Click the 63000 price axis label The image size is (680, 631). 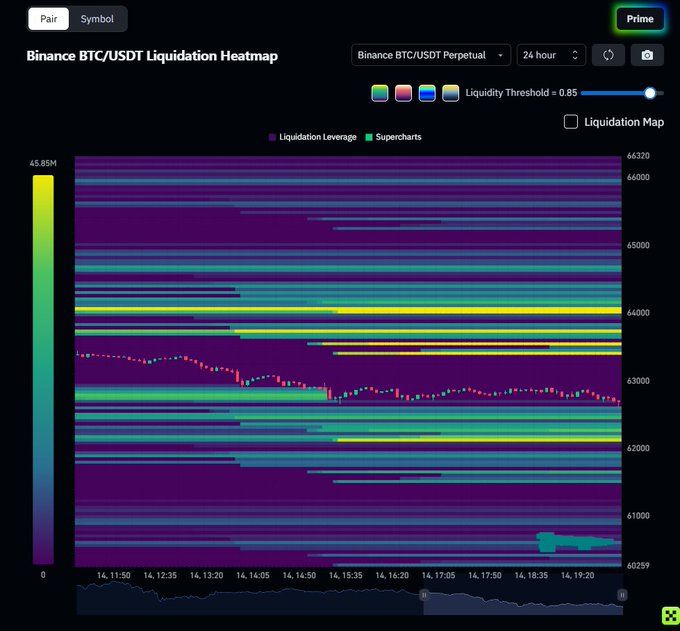point(638,381)
